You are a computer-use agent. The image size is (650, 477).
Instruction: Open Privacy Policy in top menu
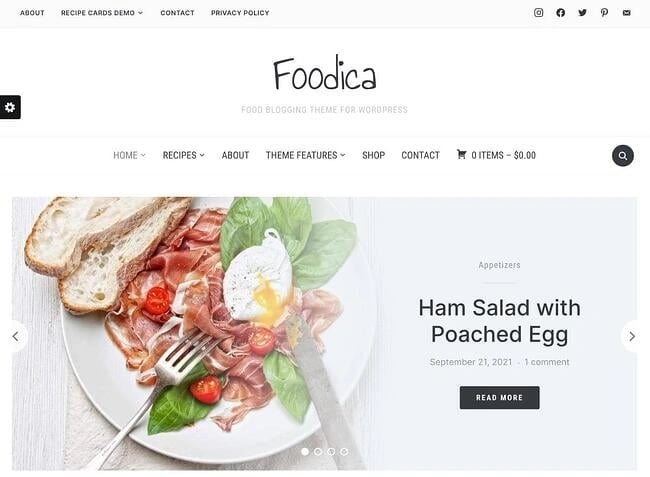(240, 13)
